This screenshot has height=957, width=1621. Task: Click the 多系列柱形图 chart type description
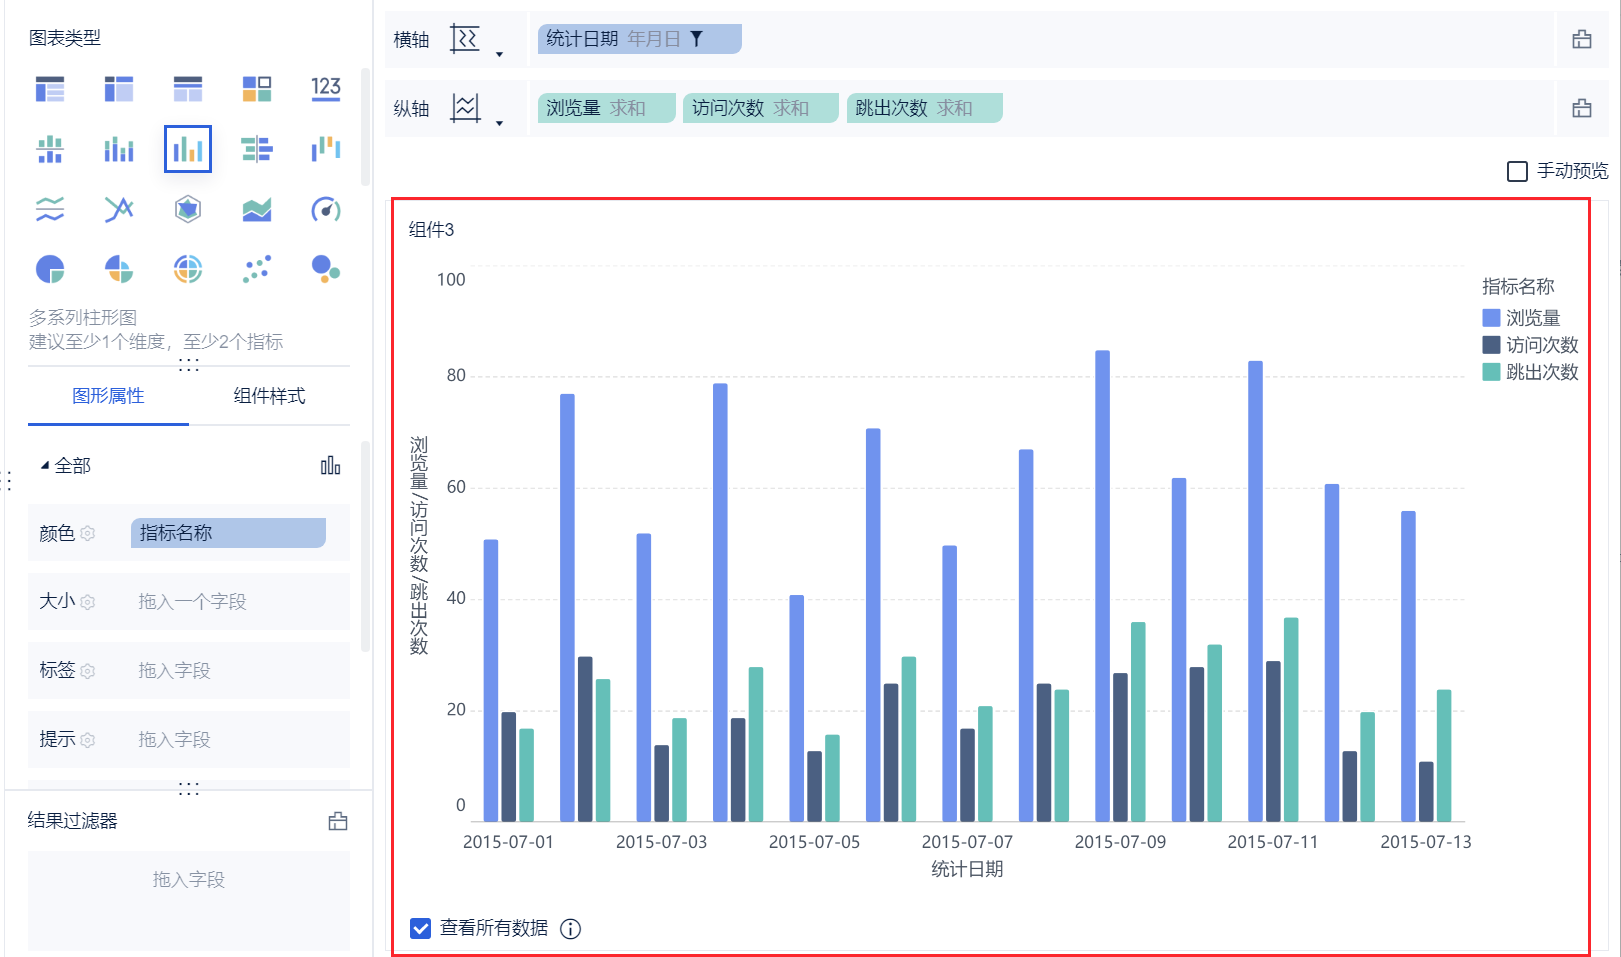pyautogui.click(x=83, y=318)
